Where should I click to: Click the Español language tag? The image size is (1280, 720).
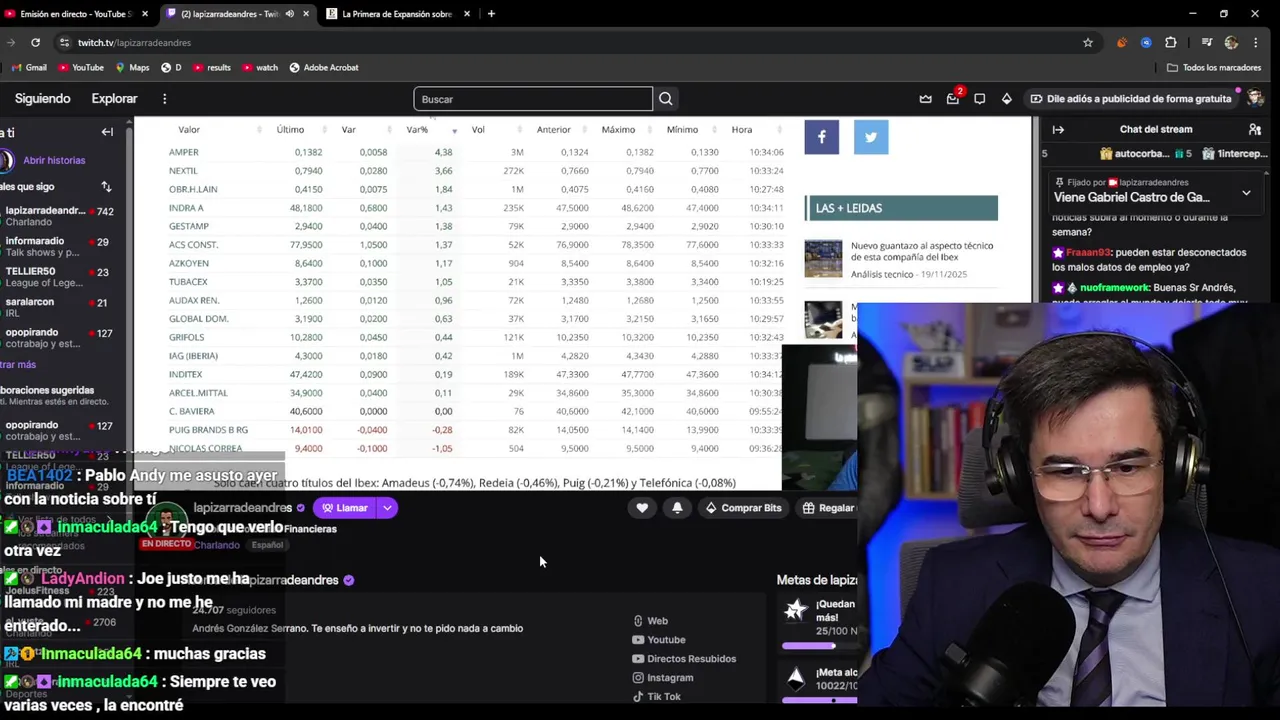(267, 545)
